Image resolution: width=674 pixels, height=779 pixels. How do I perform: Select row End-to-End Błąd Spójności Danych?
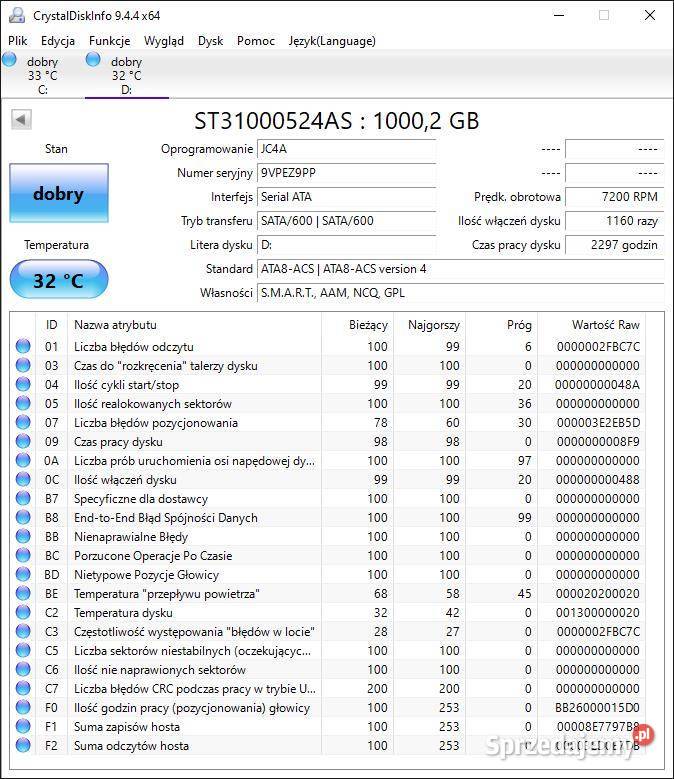coord(328,517)
